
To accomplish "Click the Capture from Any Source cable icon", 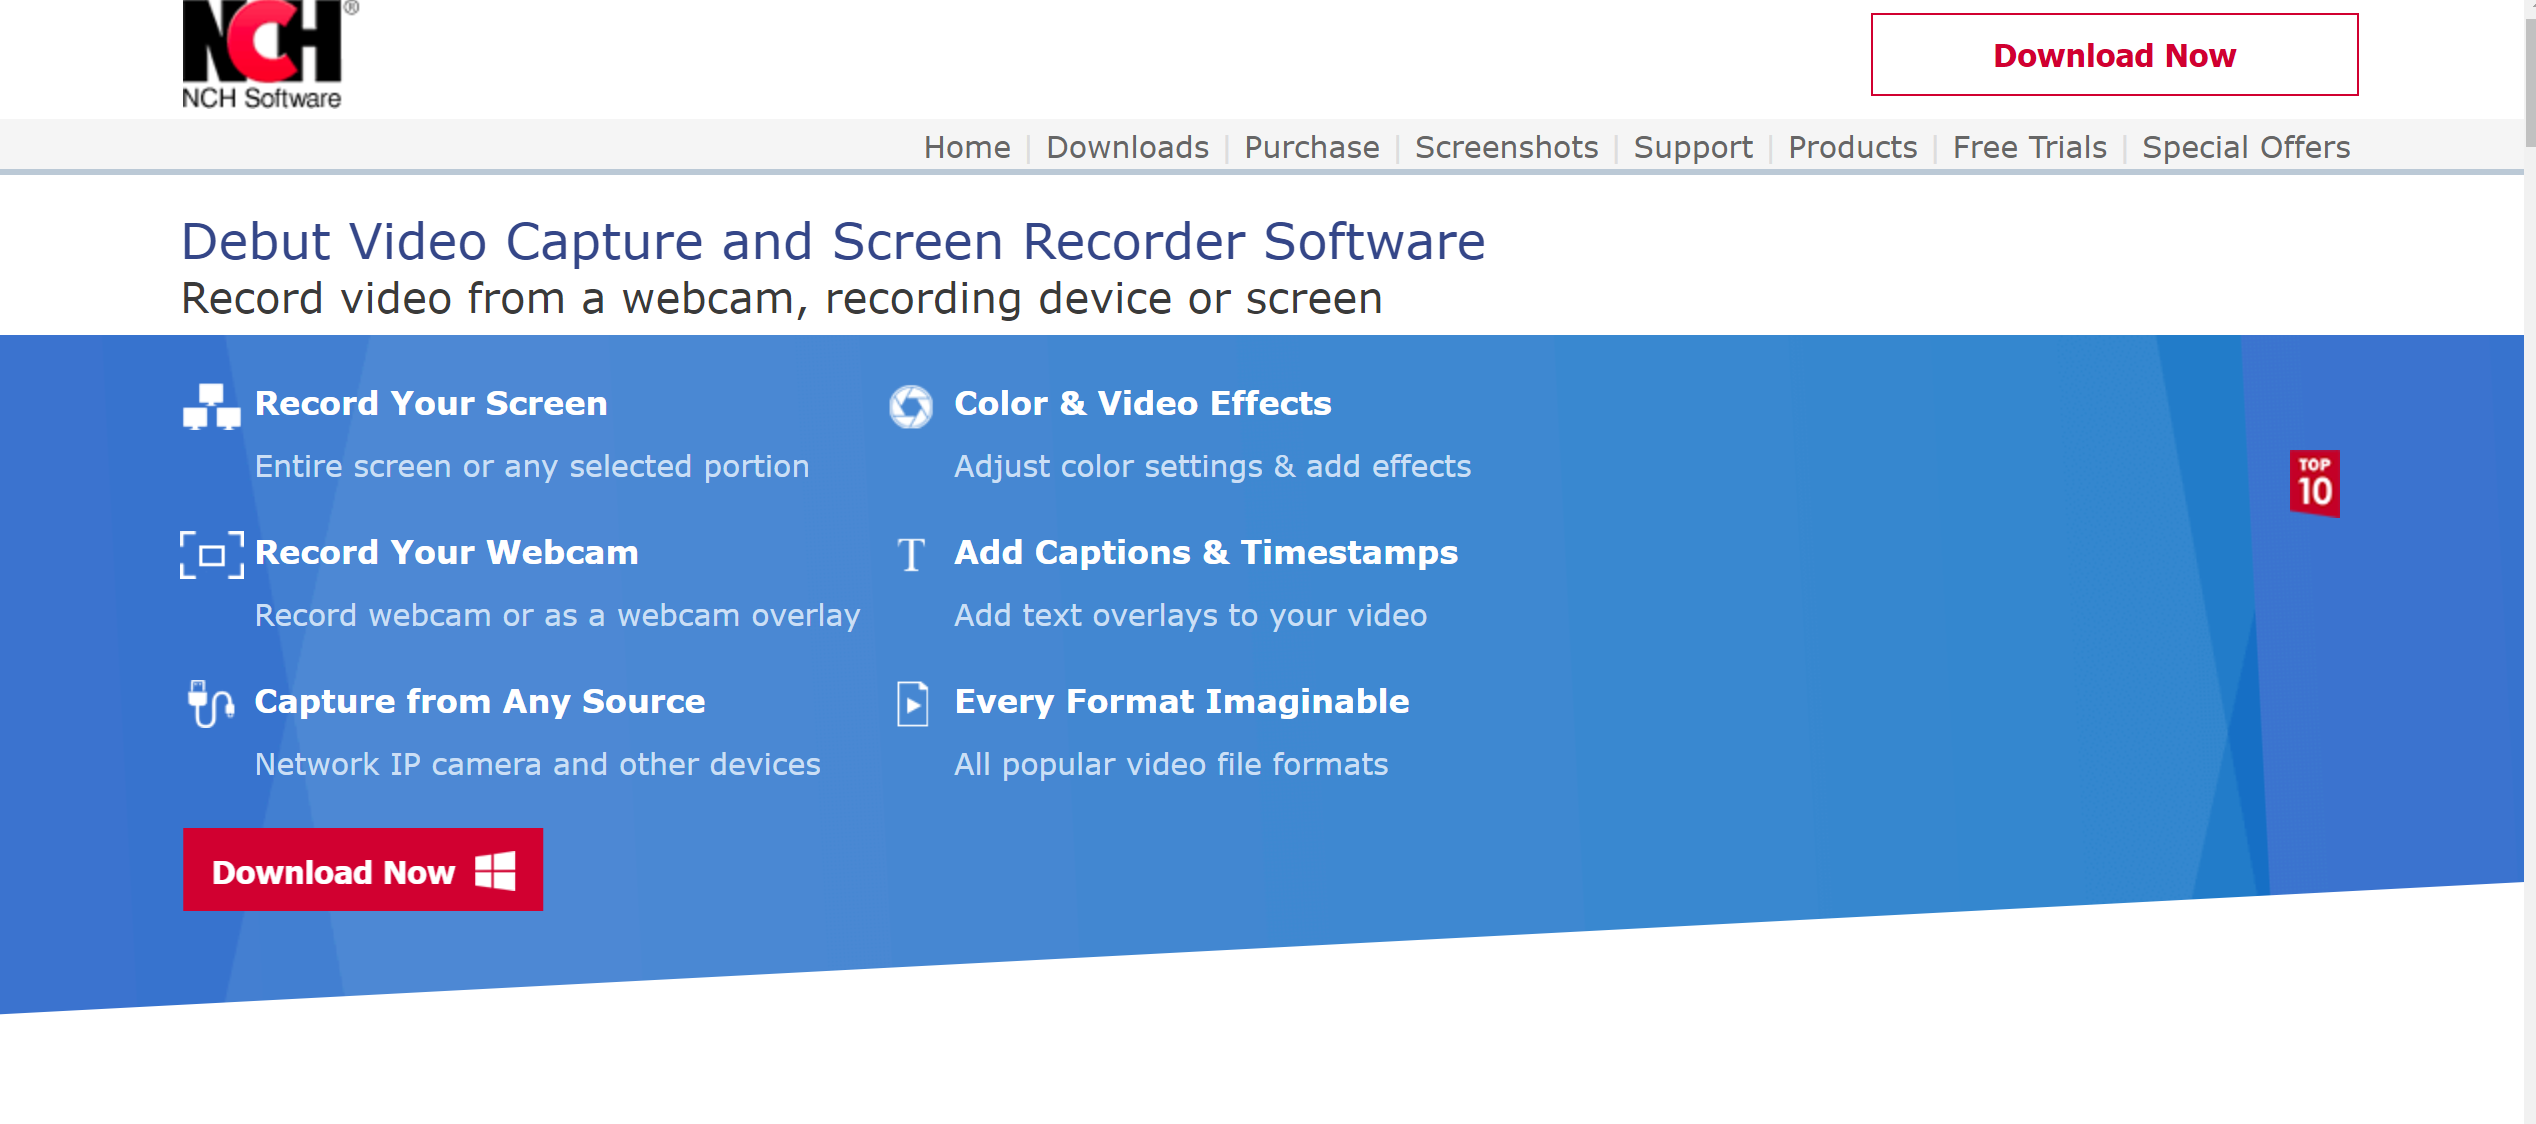I will [211, 704].
